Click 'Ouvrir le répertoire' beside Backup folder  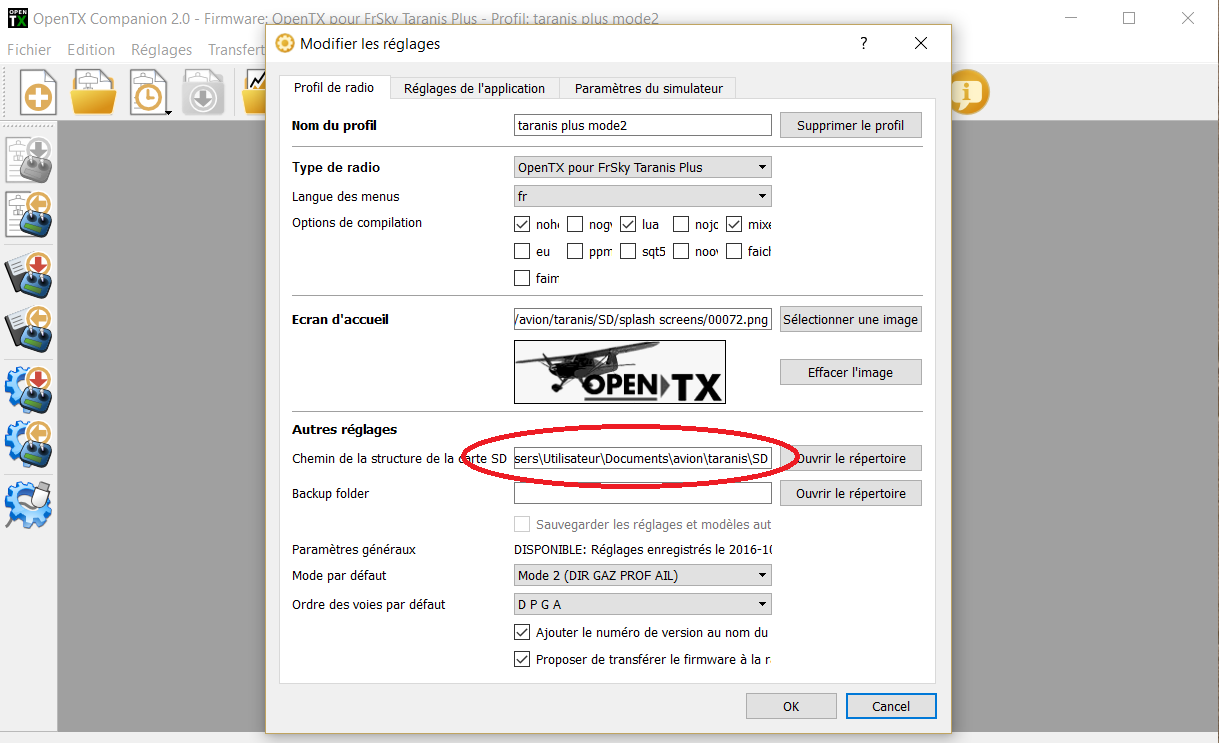pyautogui.click(x=851, y=493)
